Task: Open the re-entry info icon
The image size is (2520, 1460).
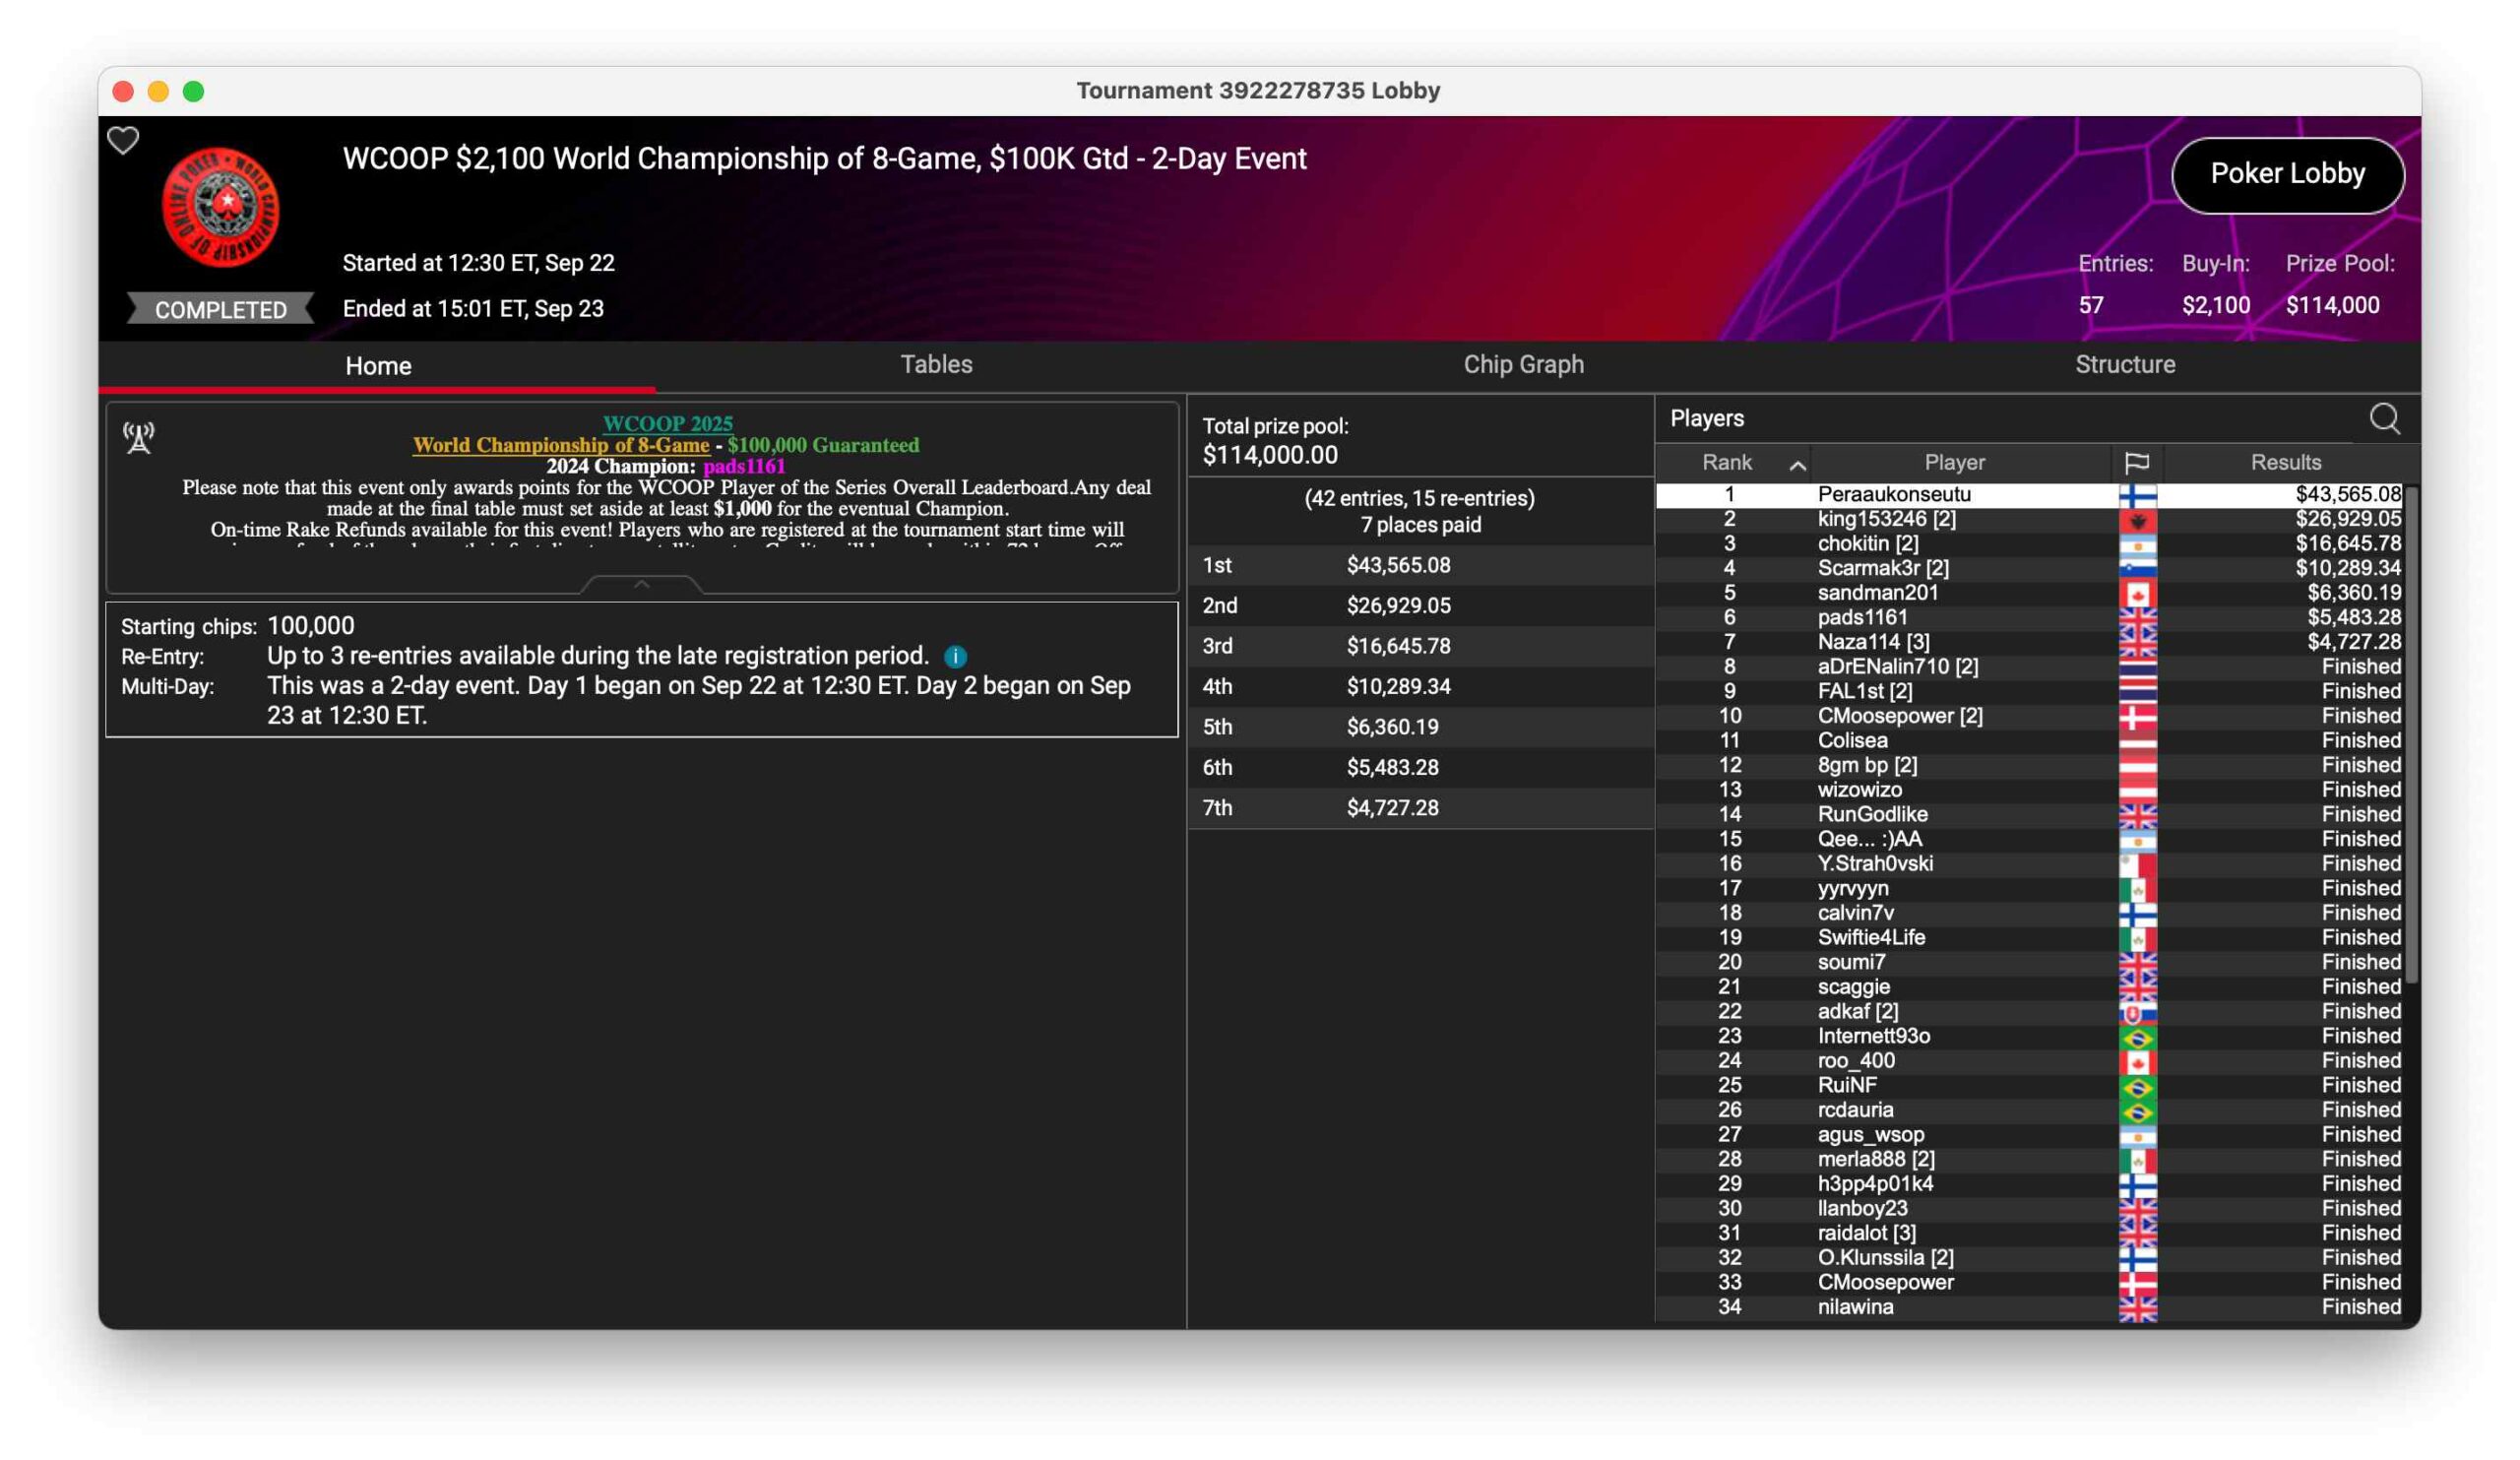Action: coord(955,657)
